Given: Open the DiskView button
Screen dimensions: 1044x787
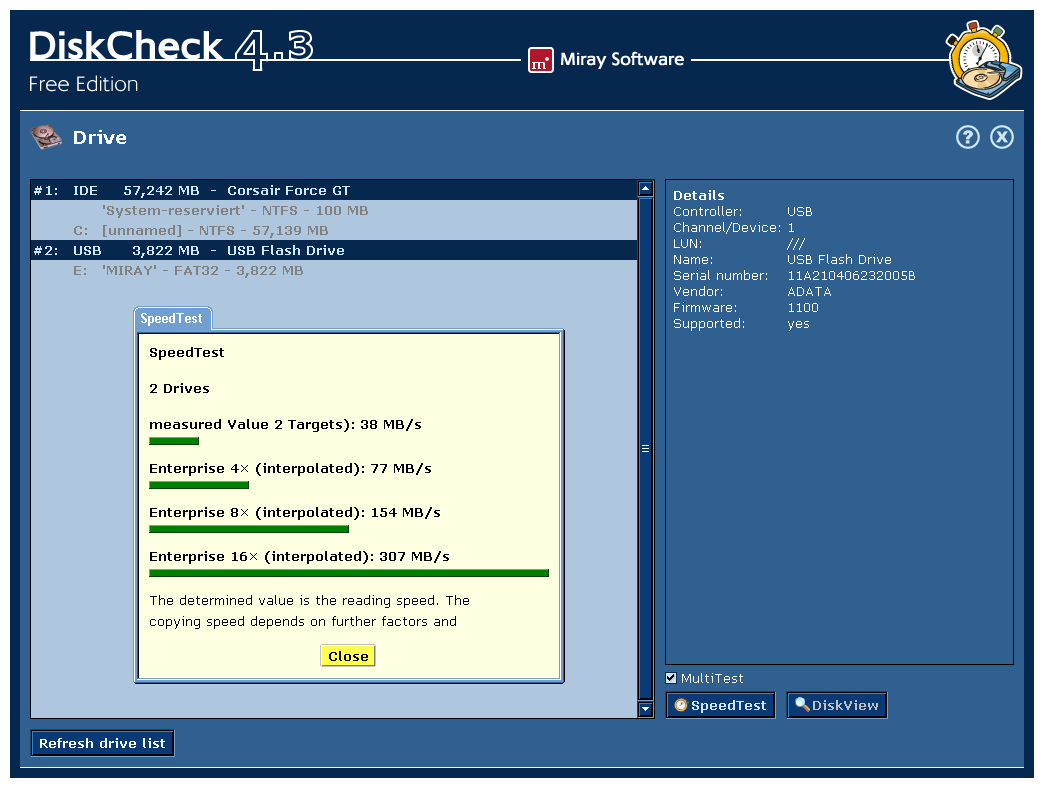Looking at the screenshot, I should point(837,705).
